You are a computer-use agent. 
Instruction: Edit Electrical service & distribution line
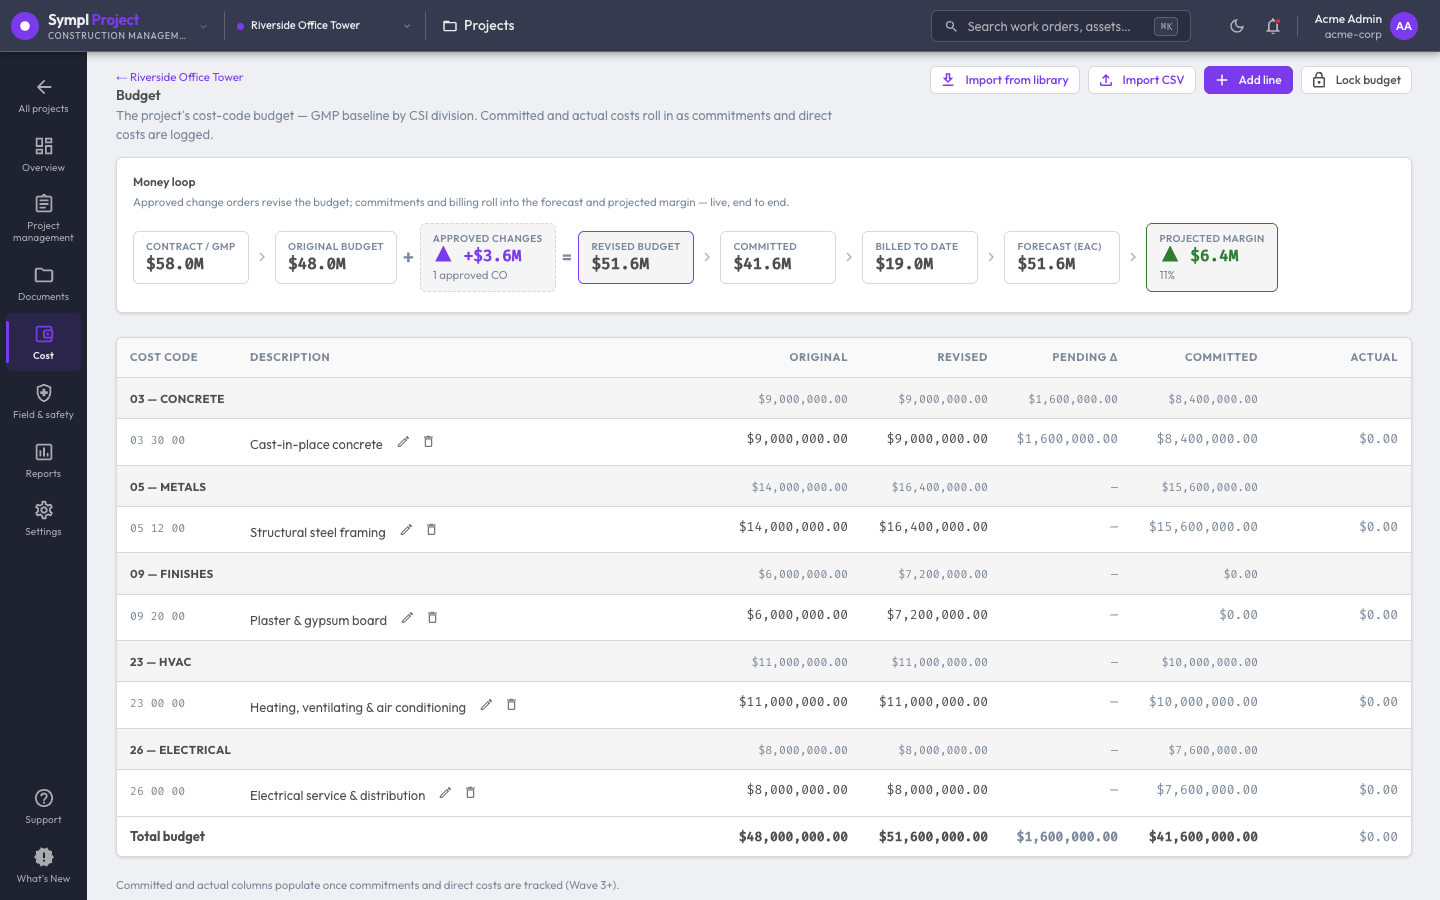point(445,793)
